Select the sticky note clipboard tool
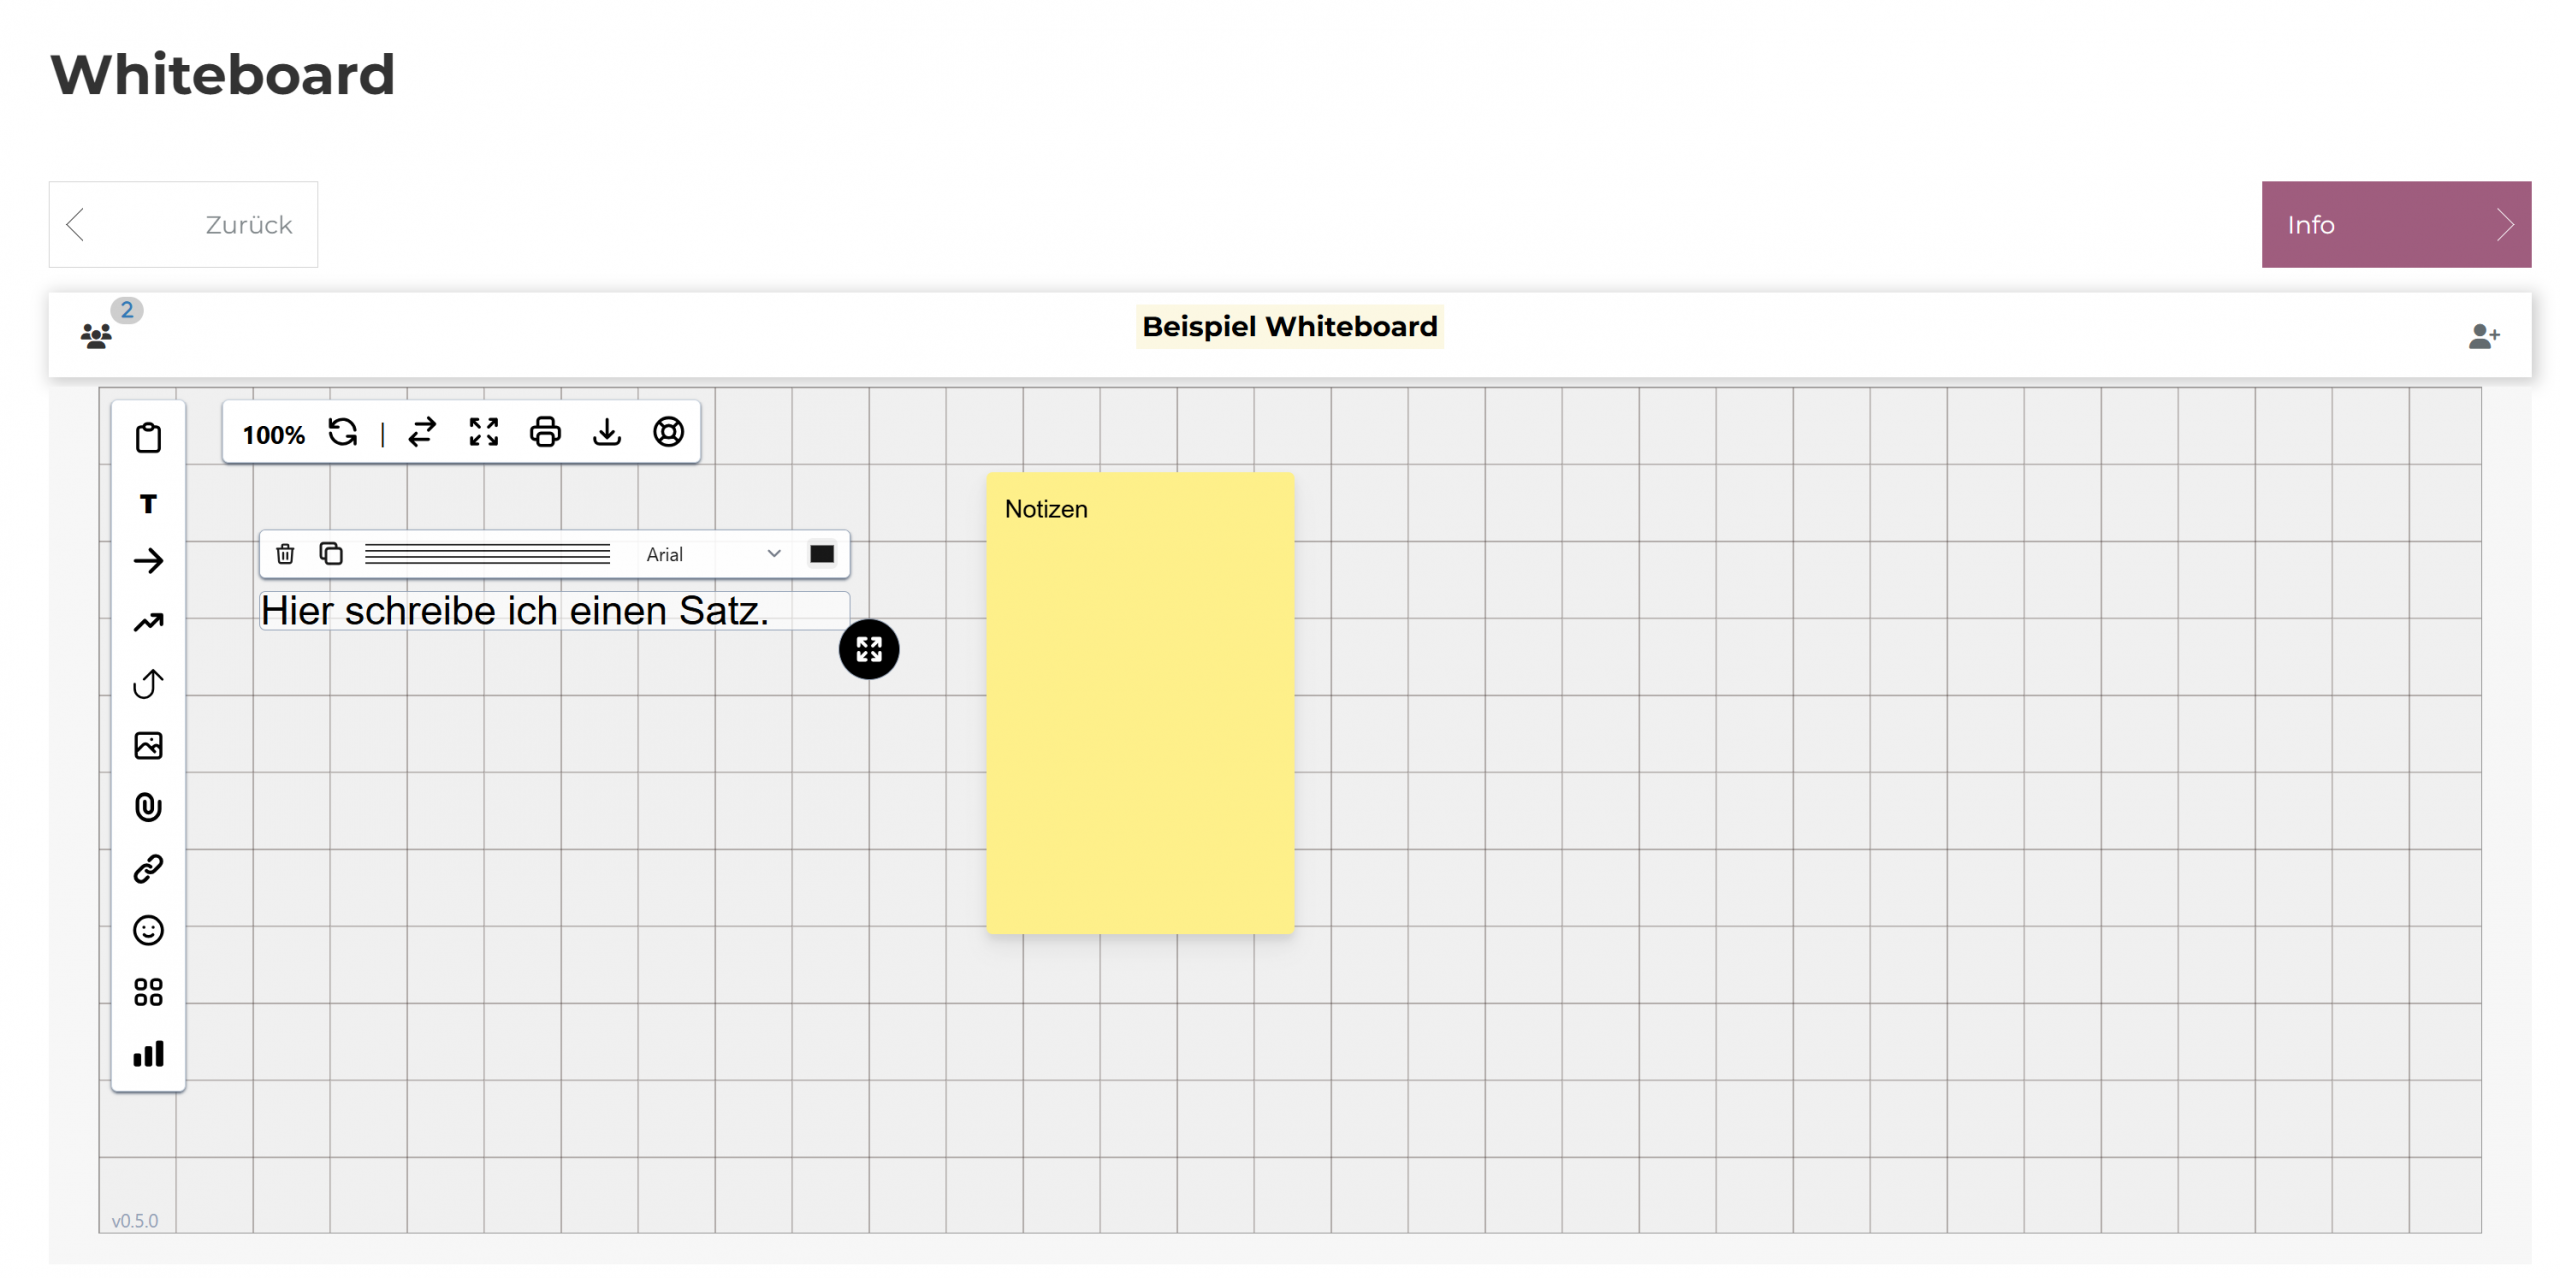2560x1278 pixels. coord(148,437)
